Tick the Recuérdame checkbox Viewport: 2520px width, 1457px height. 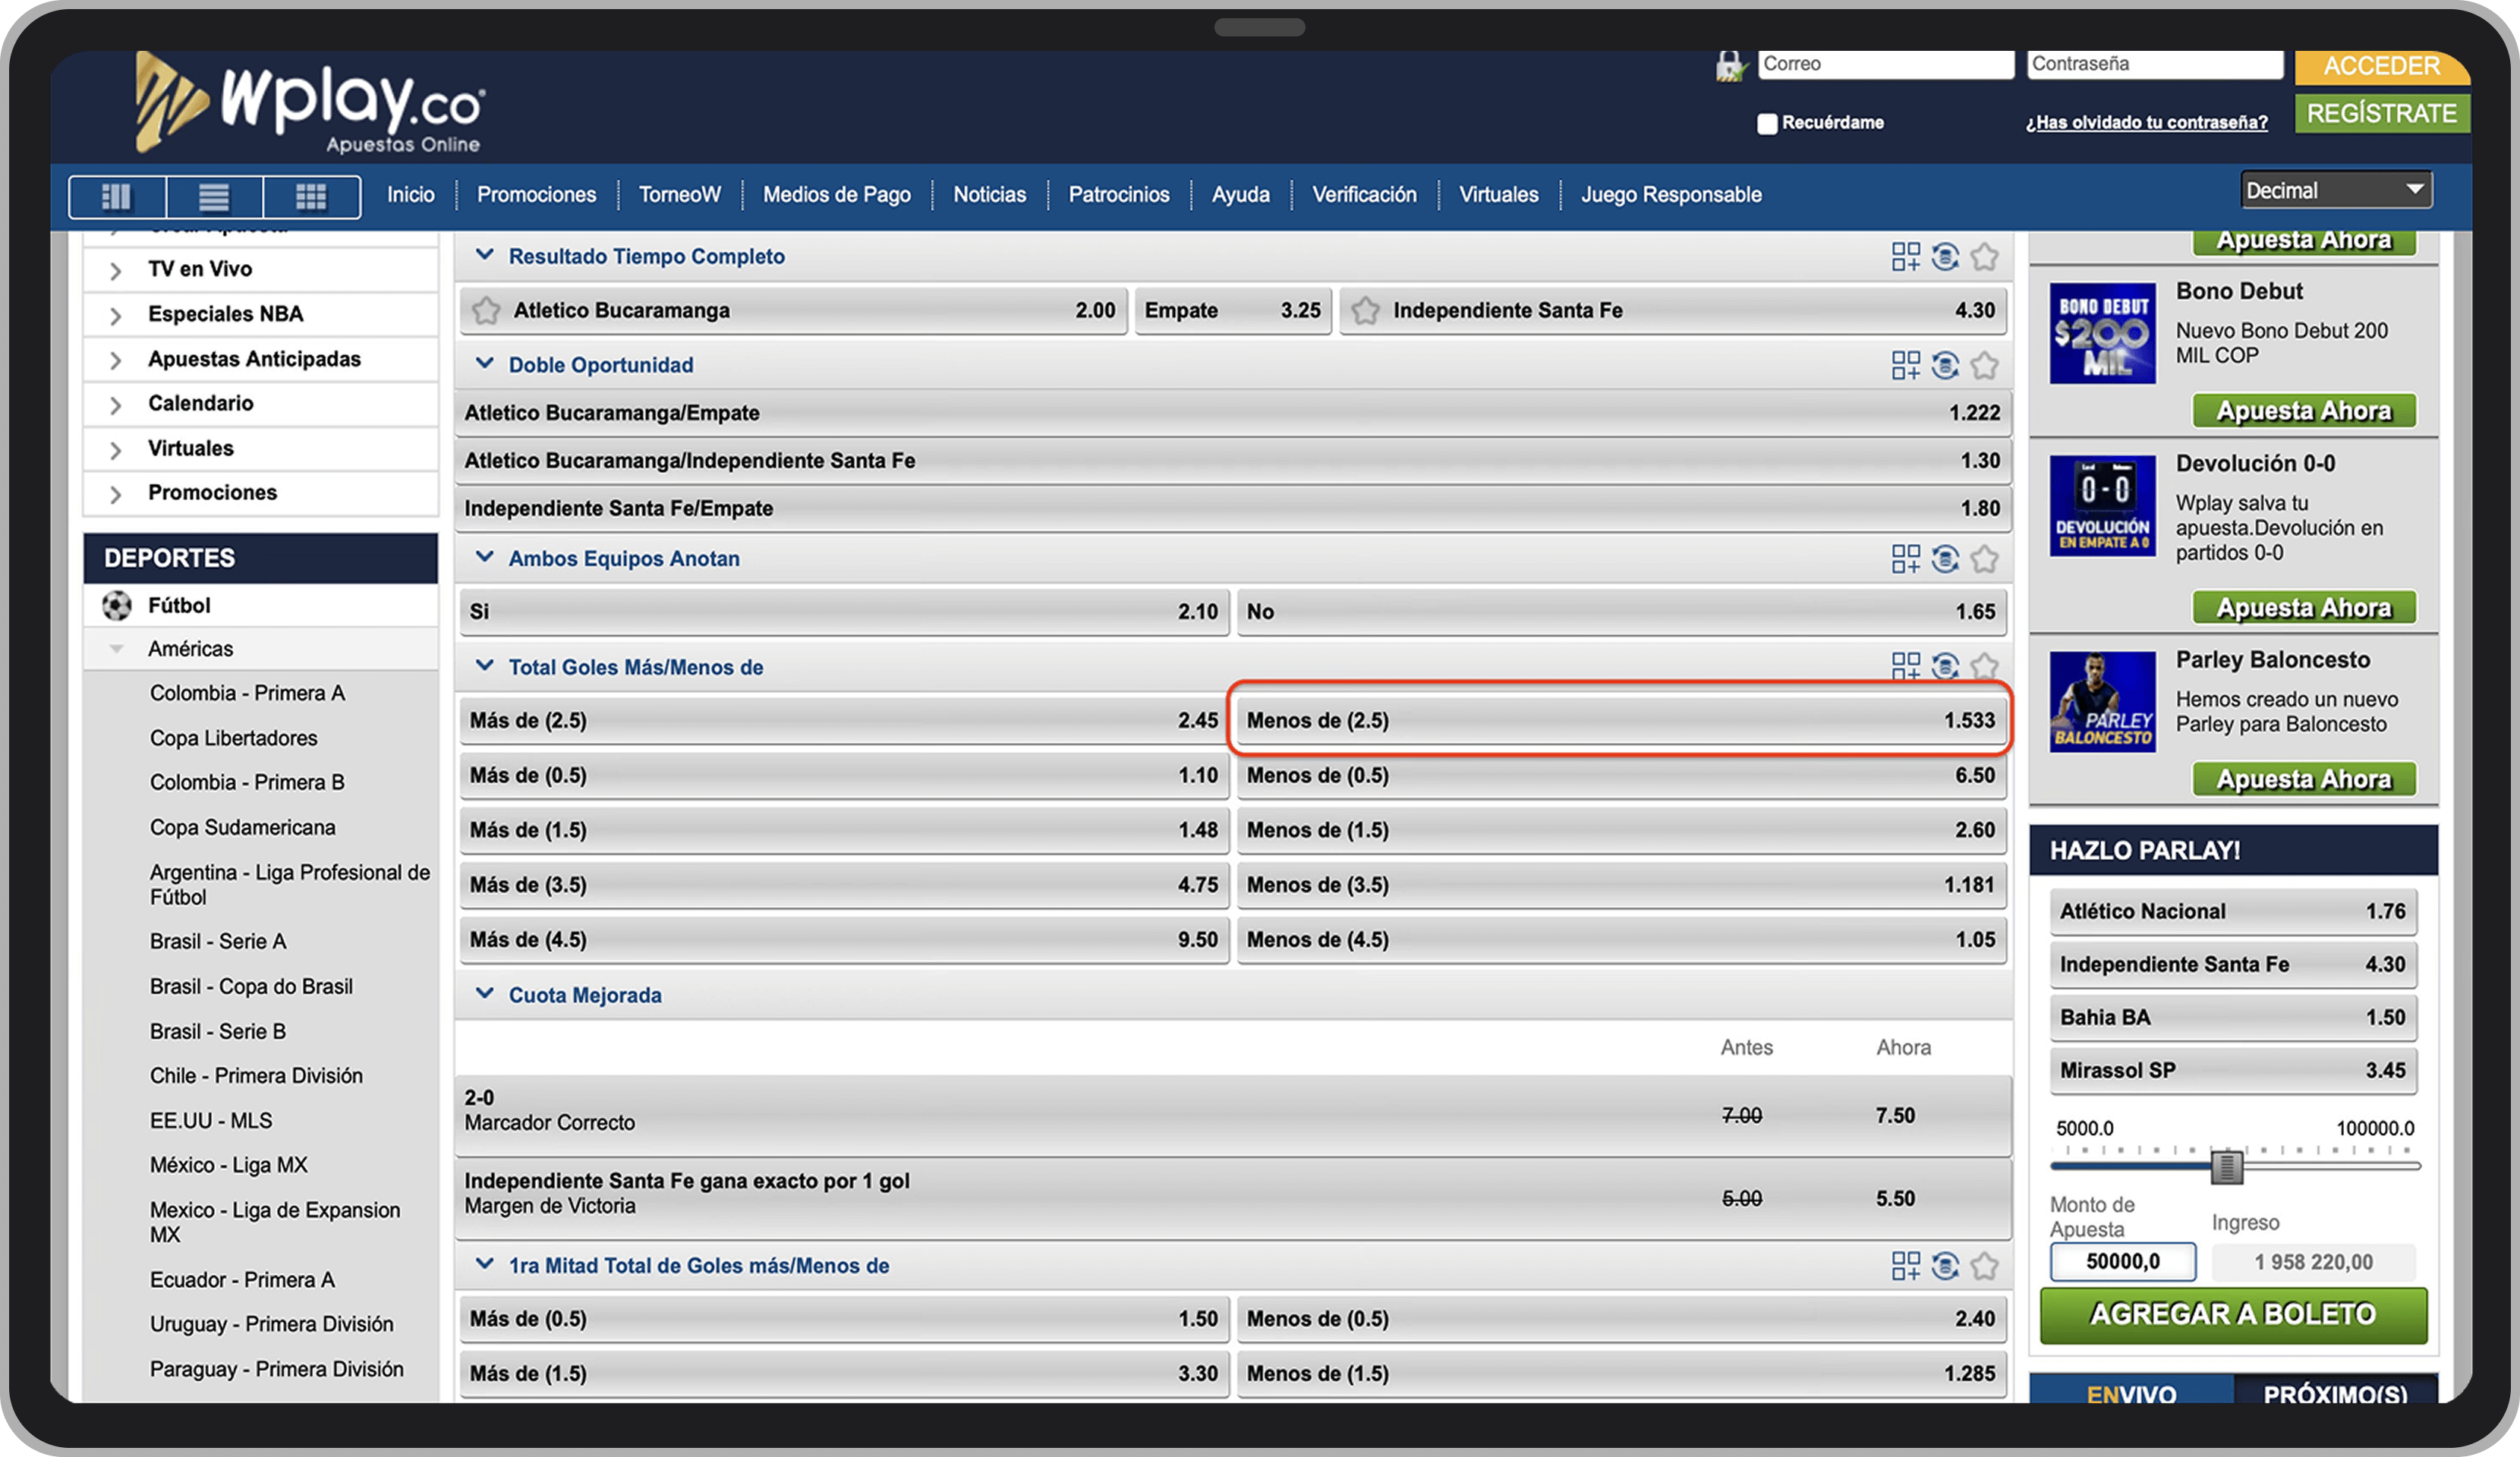point(1767,123)
